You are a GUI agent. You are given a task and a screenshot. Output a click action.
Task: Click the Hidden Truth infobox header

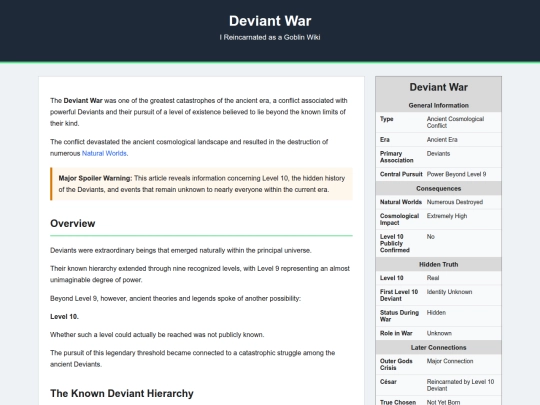pyautogui.click(x=438, y=264)
